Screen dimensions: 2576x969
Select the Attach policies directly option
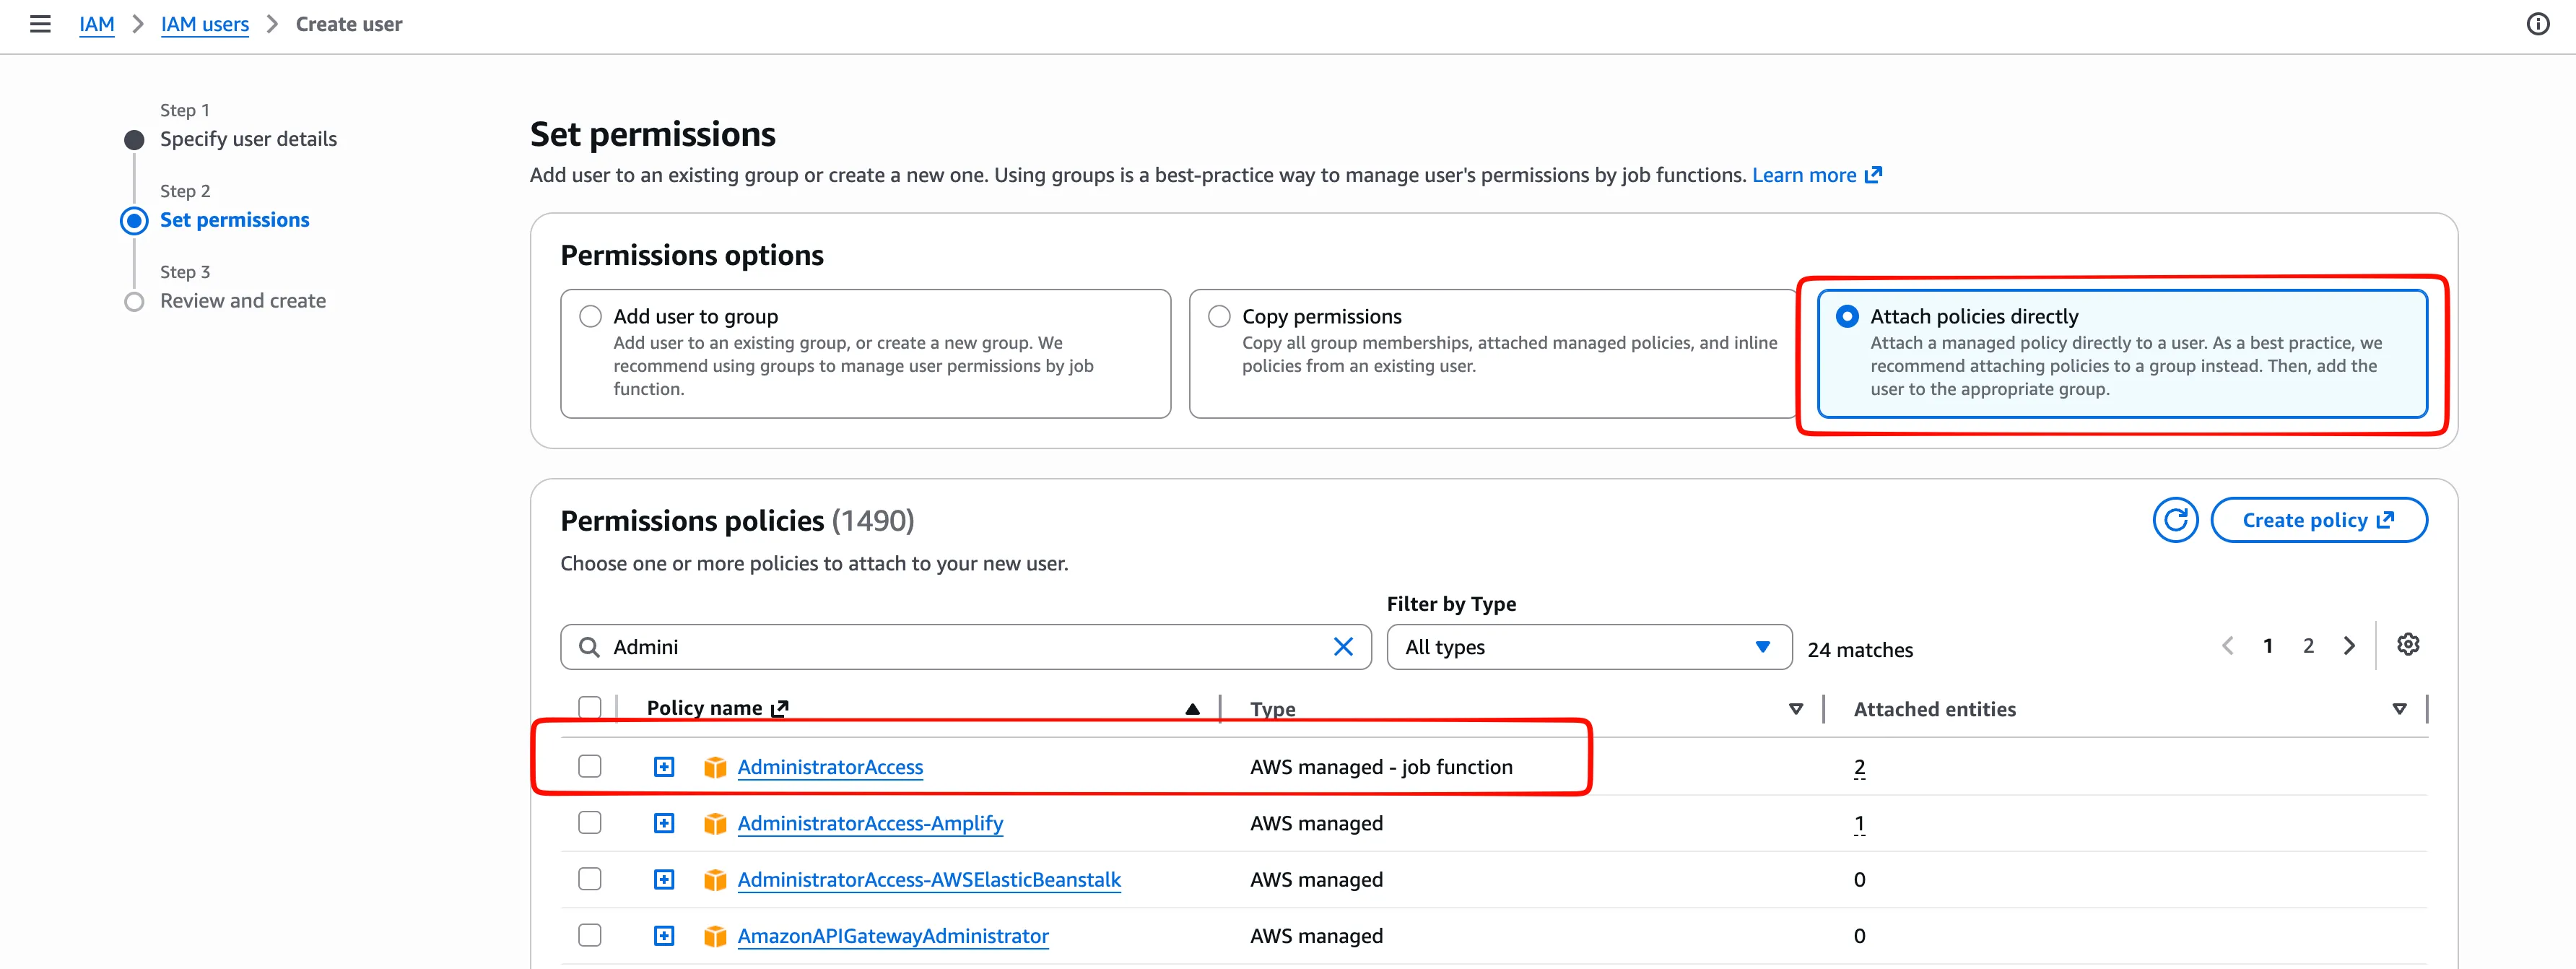1847,316
